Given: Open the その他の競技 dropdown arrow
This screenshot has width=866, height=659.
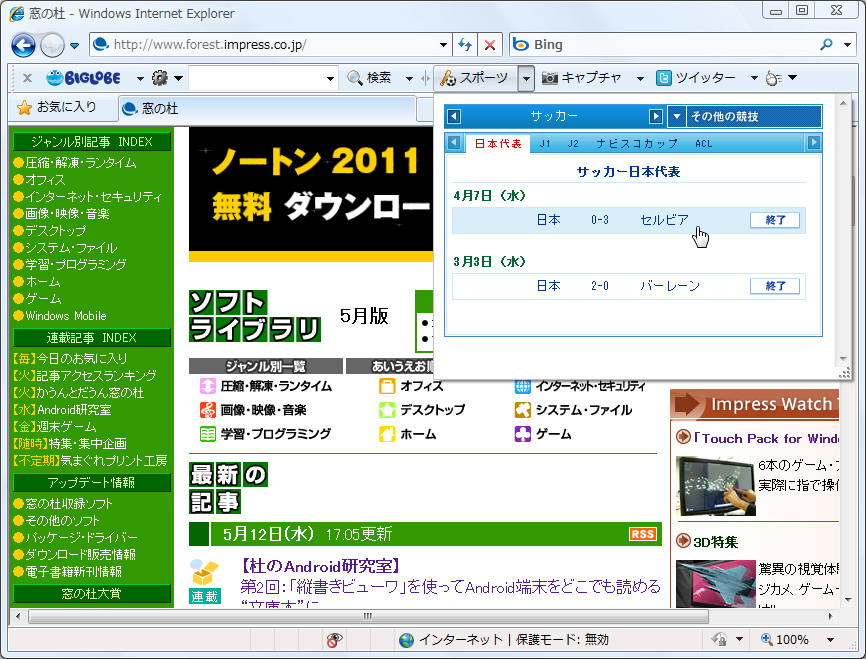Looking at the screenshot, I should pos(675,117).
